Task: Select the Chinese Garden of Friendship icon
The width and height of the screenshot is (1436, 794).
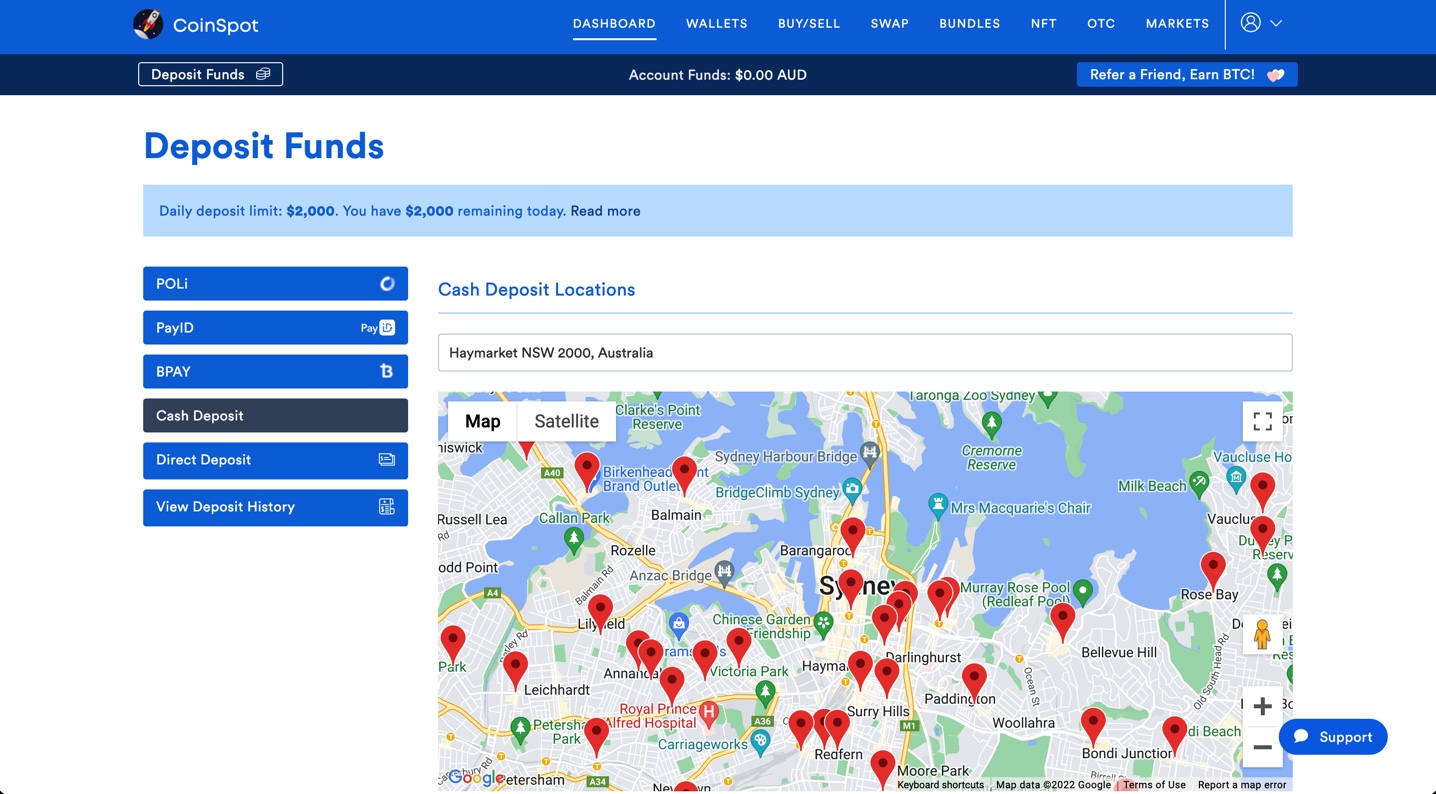Action: click(x=823, y=624)
